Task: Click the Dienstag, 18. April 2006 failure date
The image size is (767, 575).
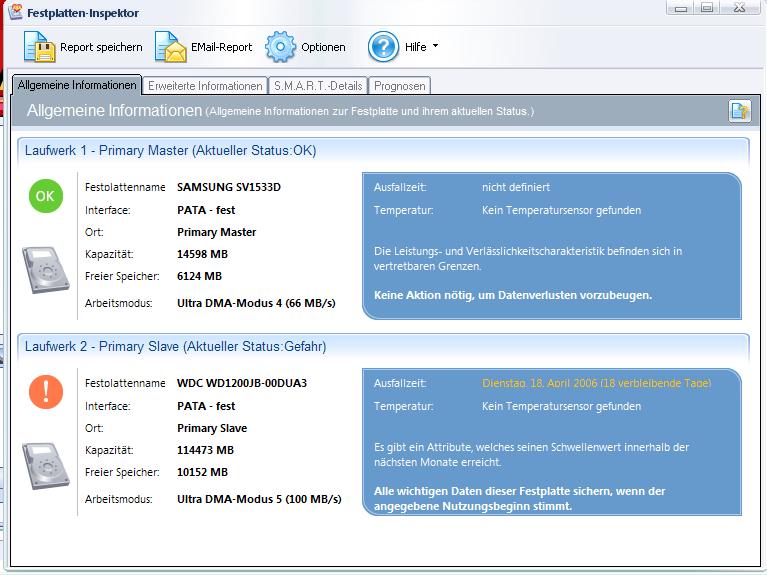Action: [x=596, y=383]
